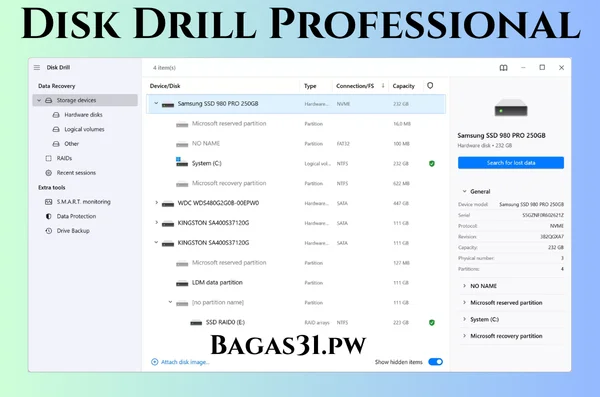This screenshot has width=600, height=397.
Task: Click the Drive Backup clock icon
Action: click(x=49, y=231)
